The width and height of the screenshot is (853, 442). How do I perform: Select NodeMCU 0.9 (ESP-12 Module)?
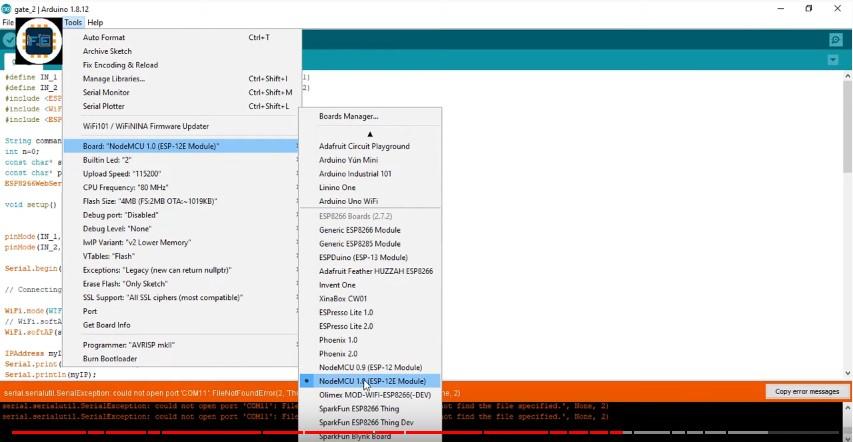point(370,368)
